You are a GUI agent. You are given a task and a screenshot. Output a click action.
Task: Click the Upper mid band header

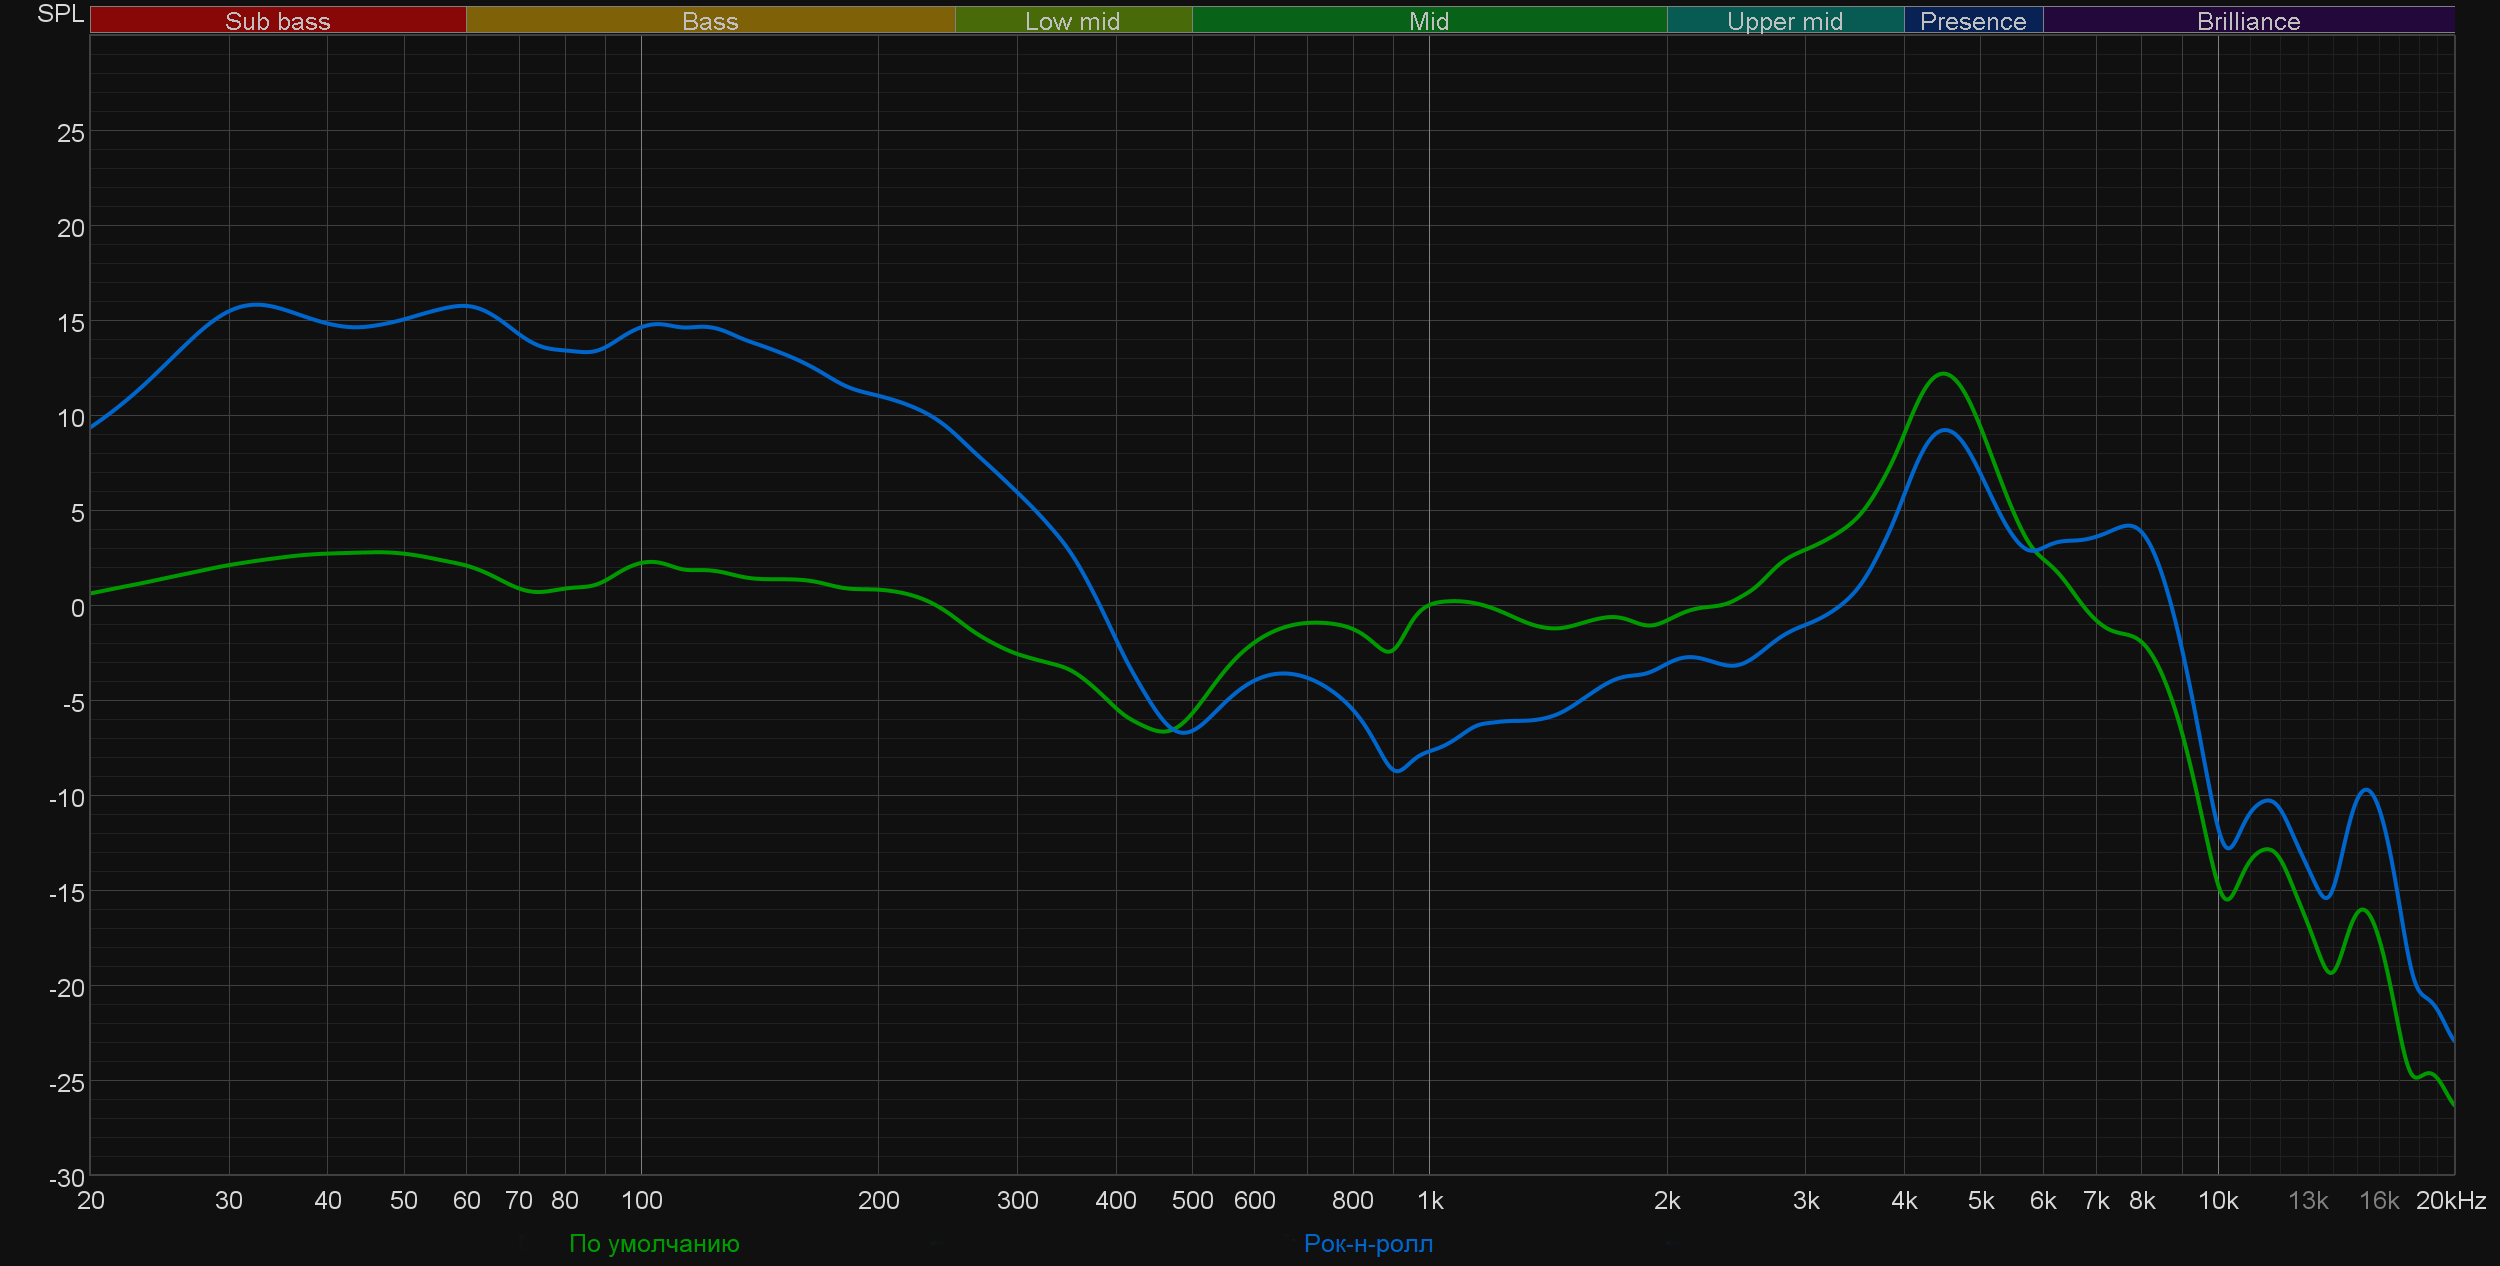coord(1784,21)
